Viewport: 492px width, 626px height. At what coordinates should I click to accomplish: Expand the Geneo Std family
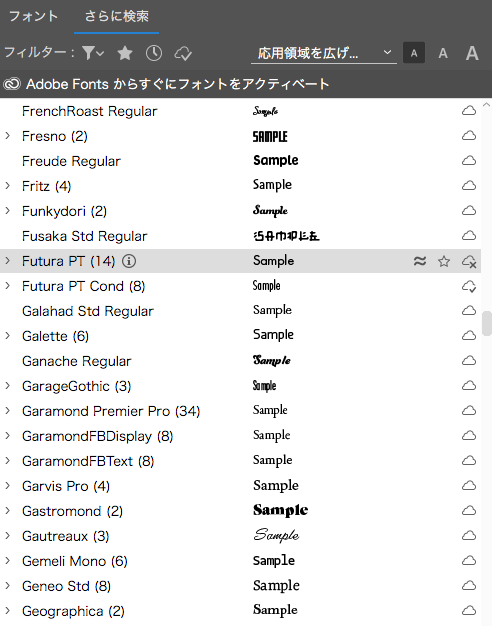[8, 586]
